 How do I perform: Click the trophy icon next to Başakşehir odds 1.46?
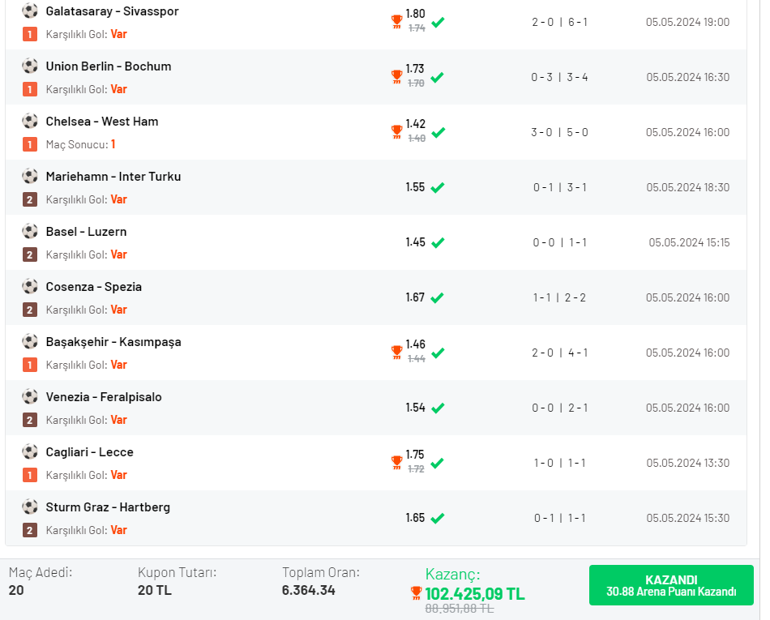click(x=396, y=352)
